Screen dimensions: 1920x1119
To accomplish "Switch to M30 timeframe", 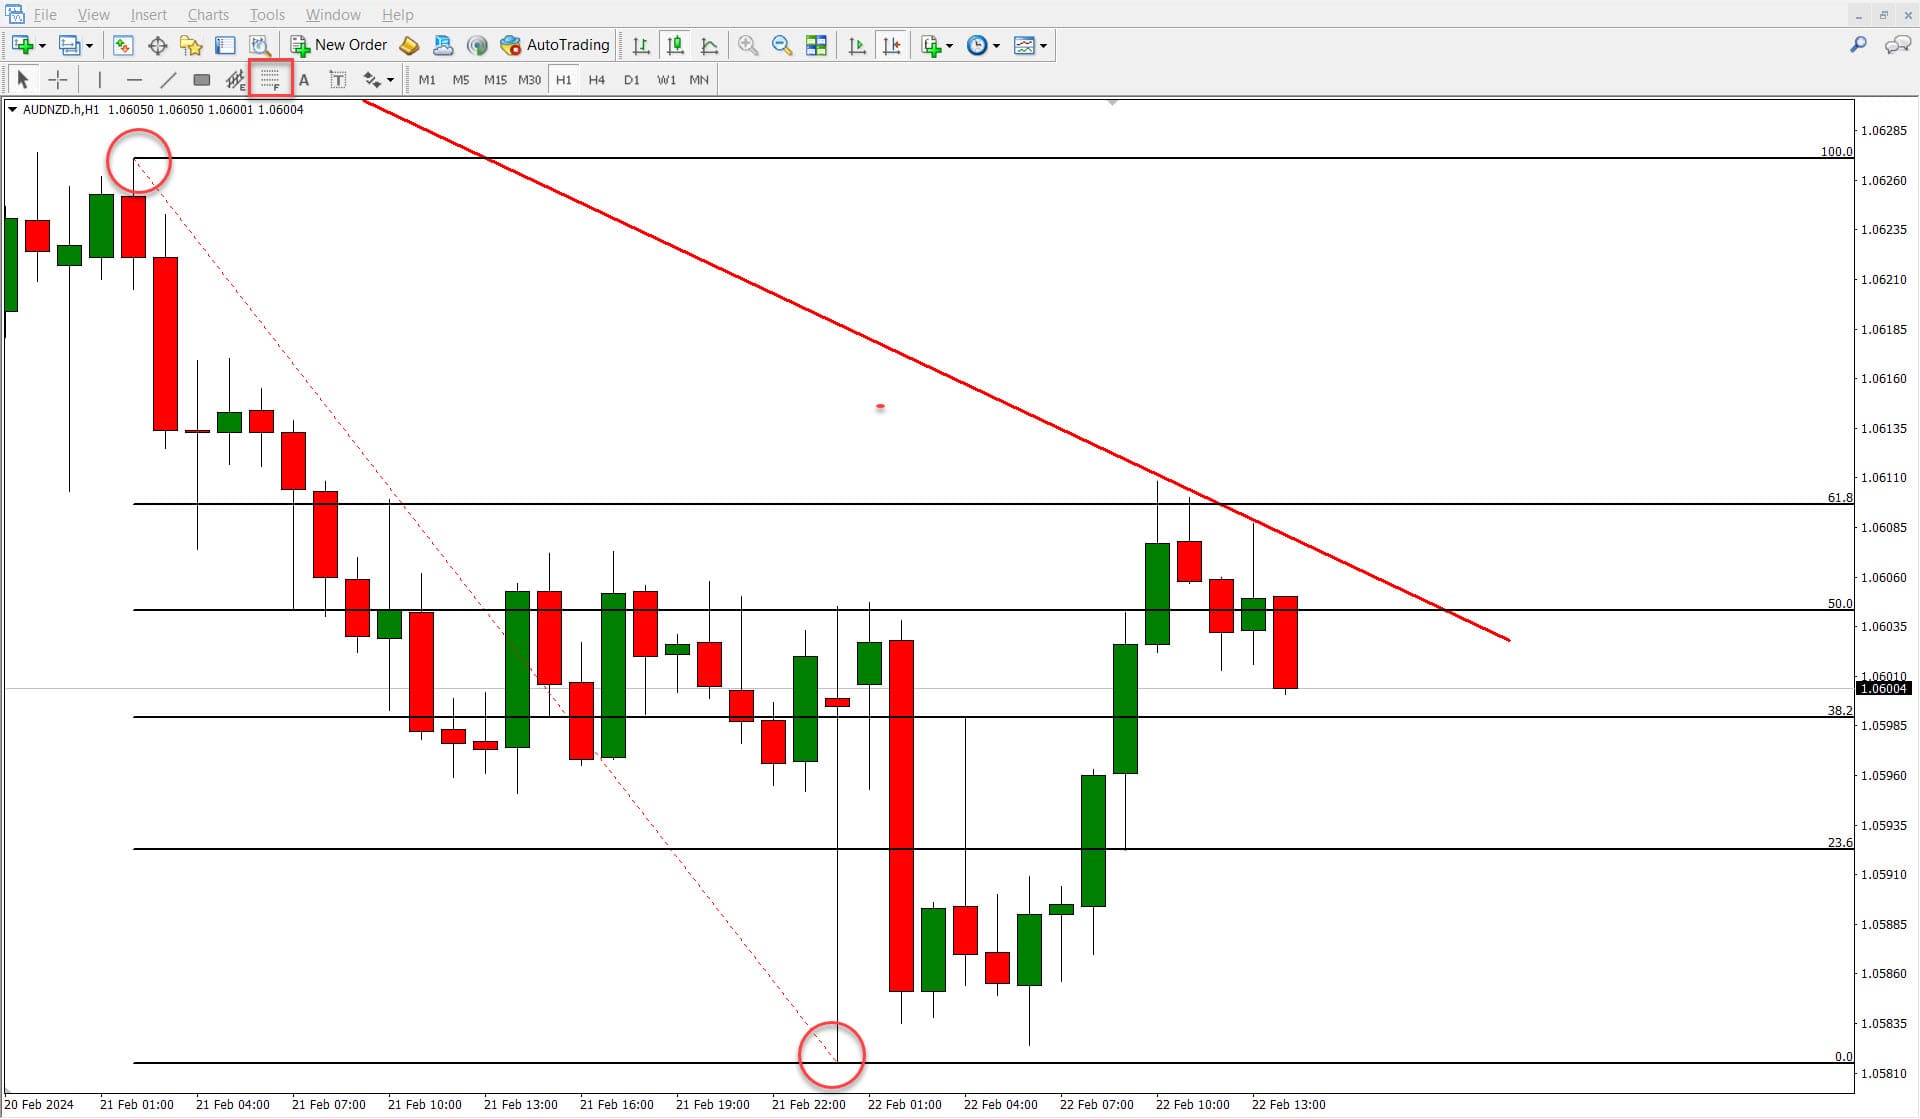I will click(529, 80).
